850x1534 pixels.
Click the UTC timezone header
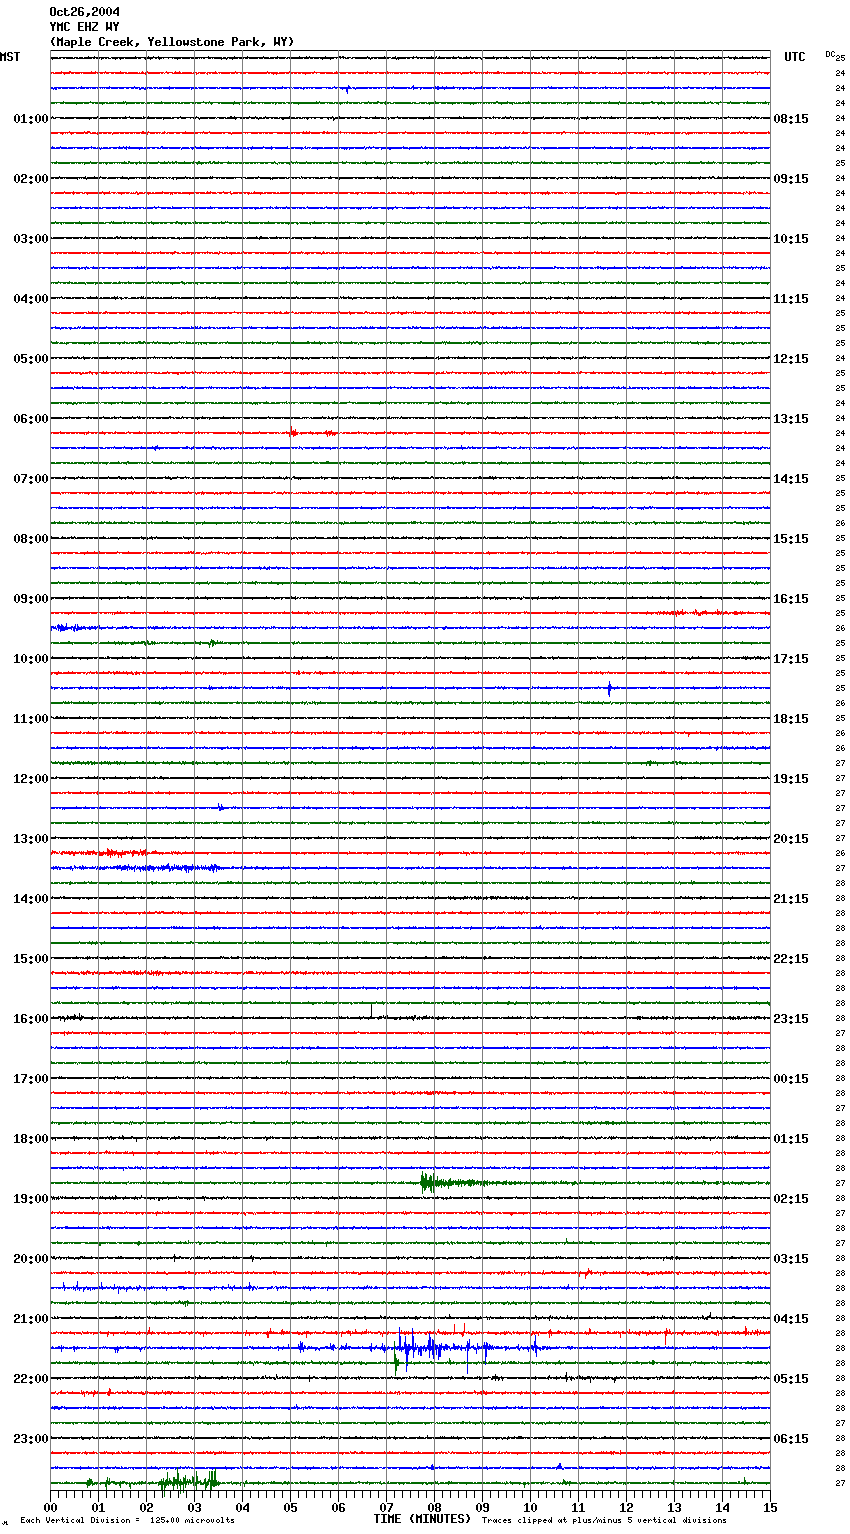(795, 57)
